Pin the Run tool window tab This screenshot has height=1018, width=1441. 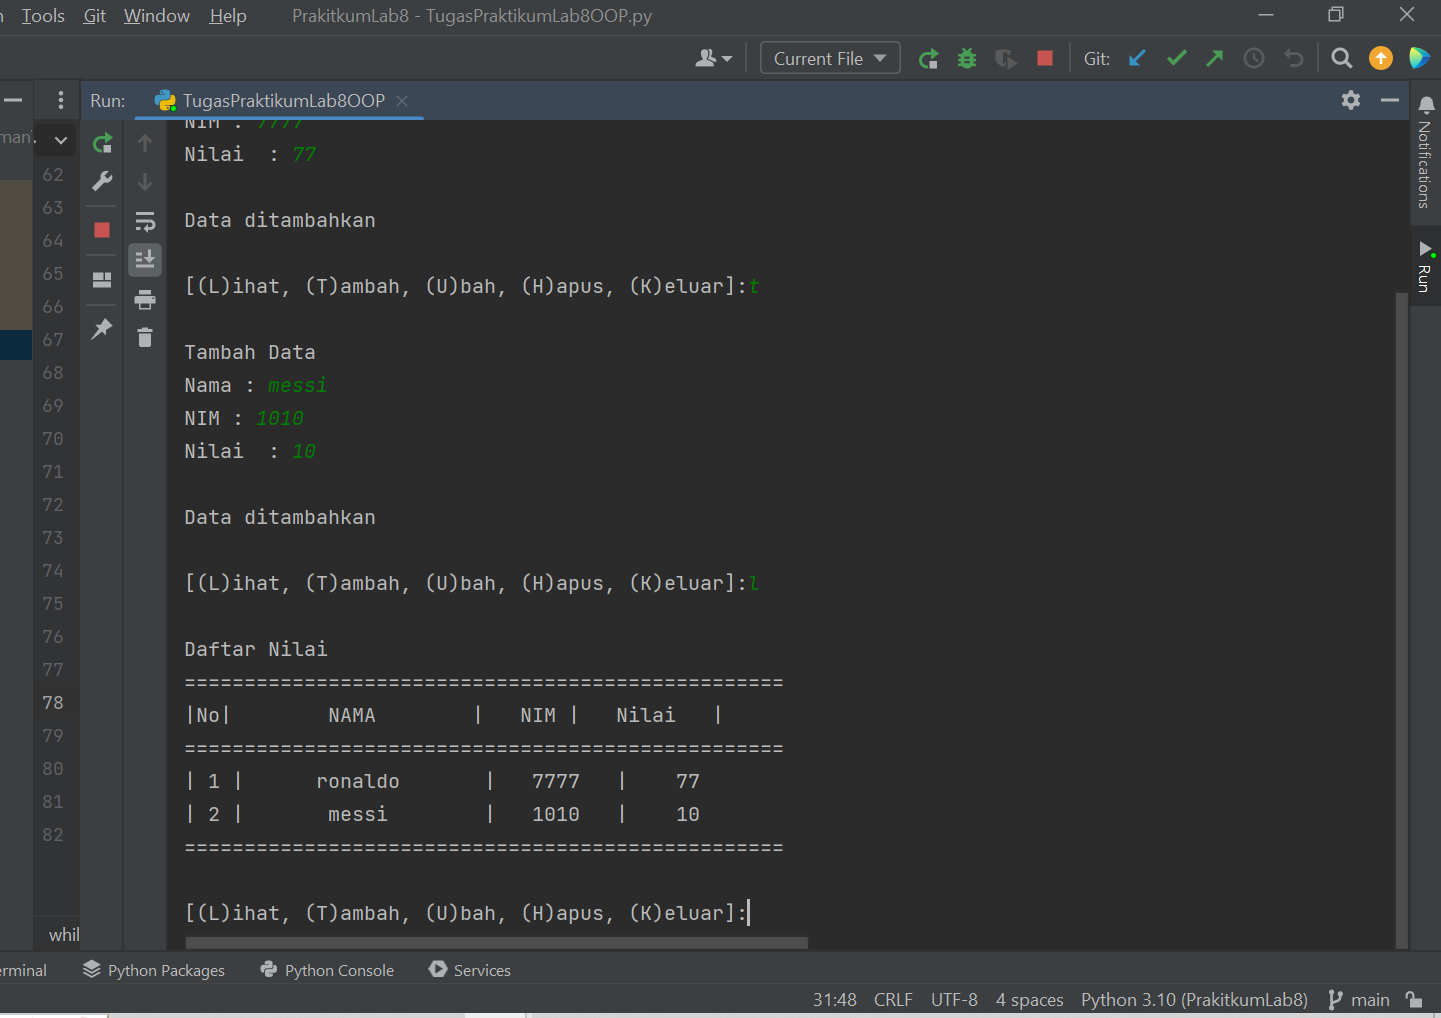point(101,329)
